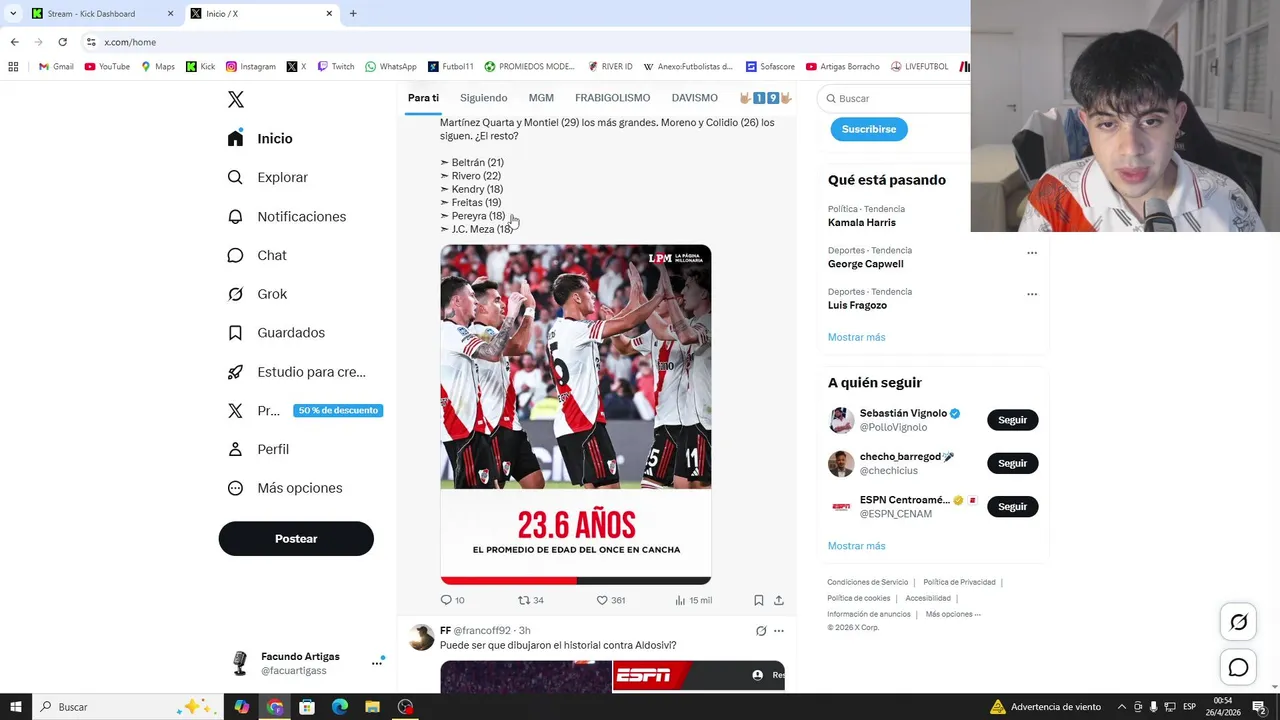Switch to Siguiendo tab

[484, 98]
